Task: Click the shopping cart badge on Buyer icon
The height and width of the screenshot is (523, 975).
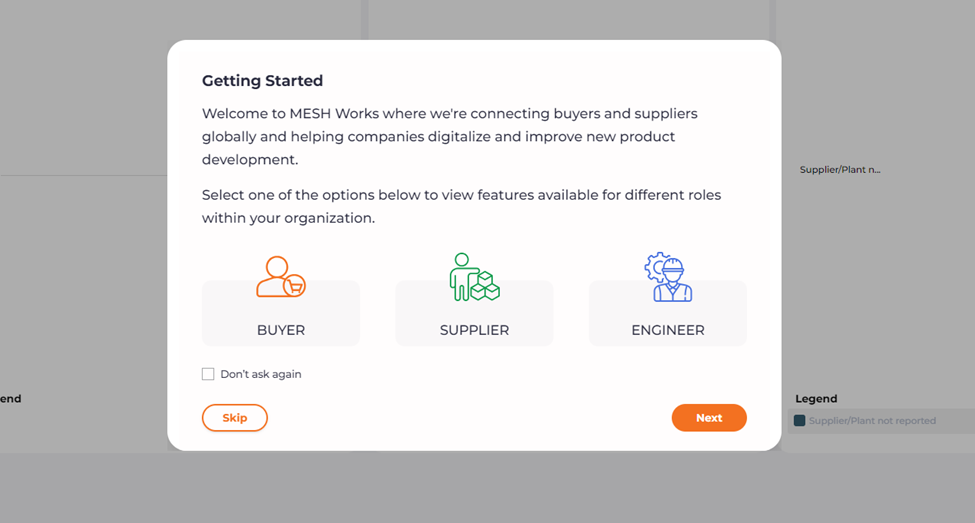Action: click(294, 286)
